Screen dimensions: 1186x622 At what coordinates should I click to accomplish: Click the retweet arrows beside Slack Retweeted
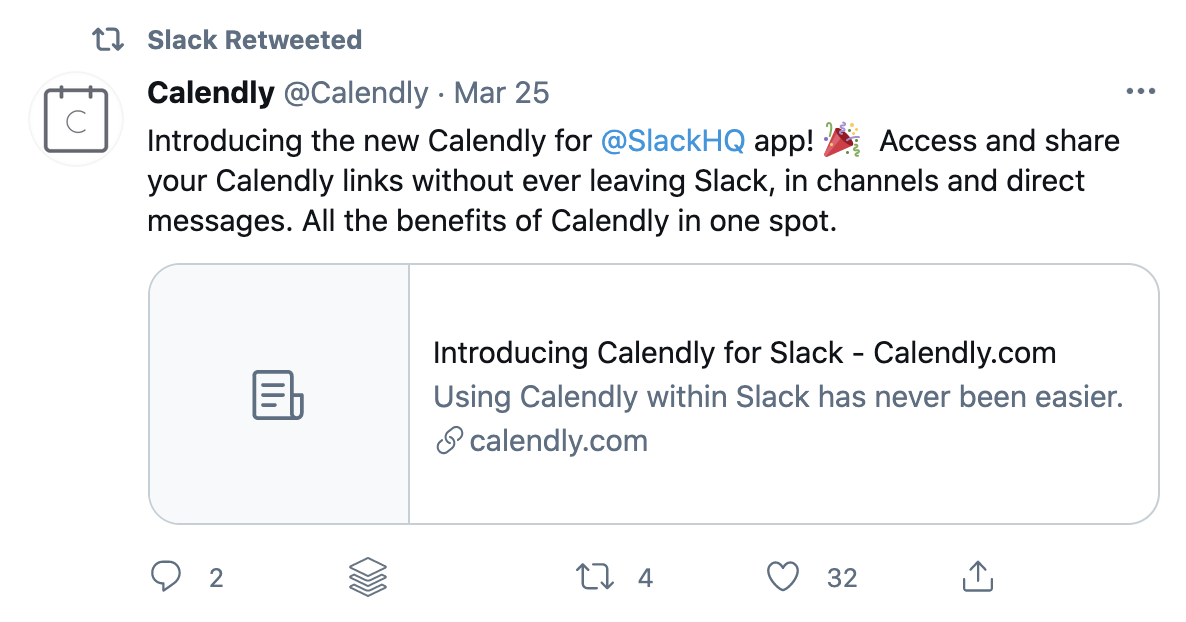click(107, 40)
